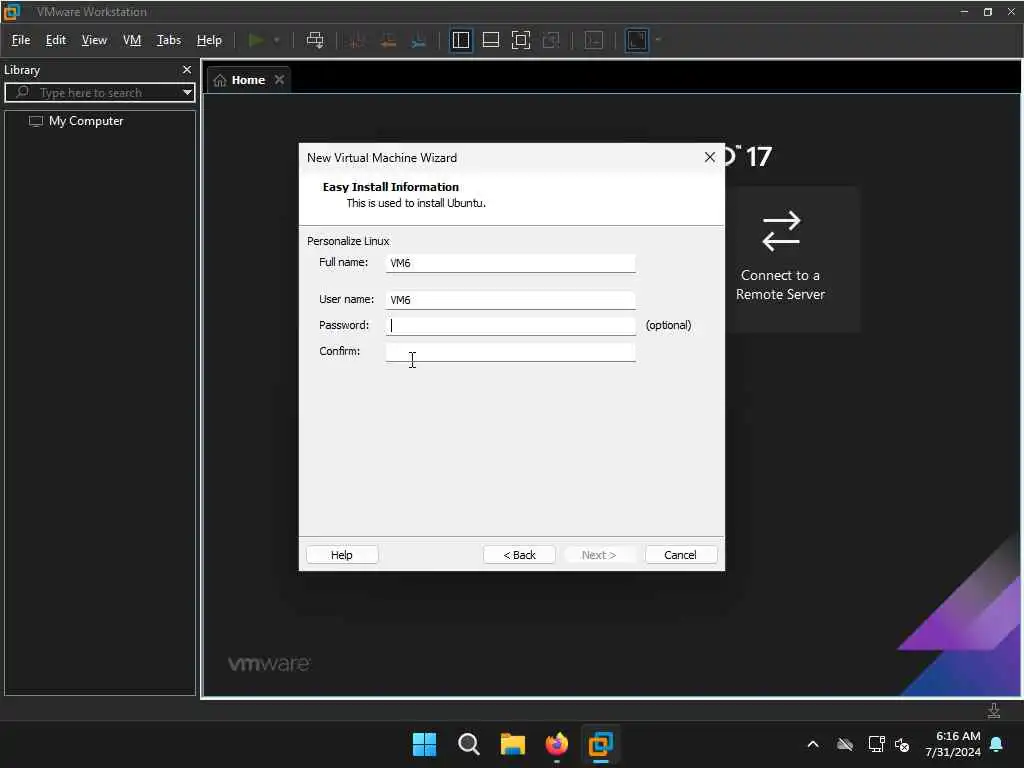Click the User name field
This screenshot has width=1024, height=768.
click(510, 300)
